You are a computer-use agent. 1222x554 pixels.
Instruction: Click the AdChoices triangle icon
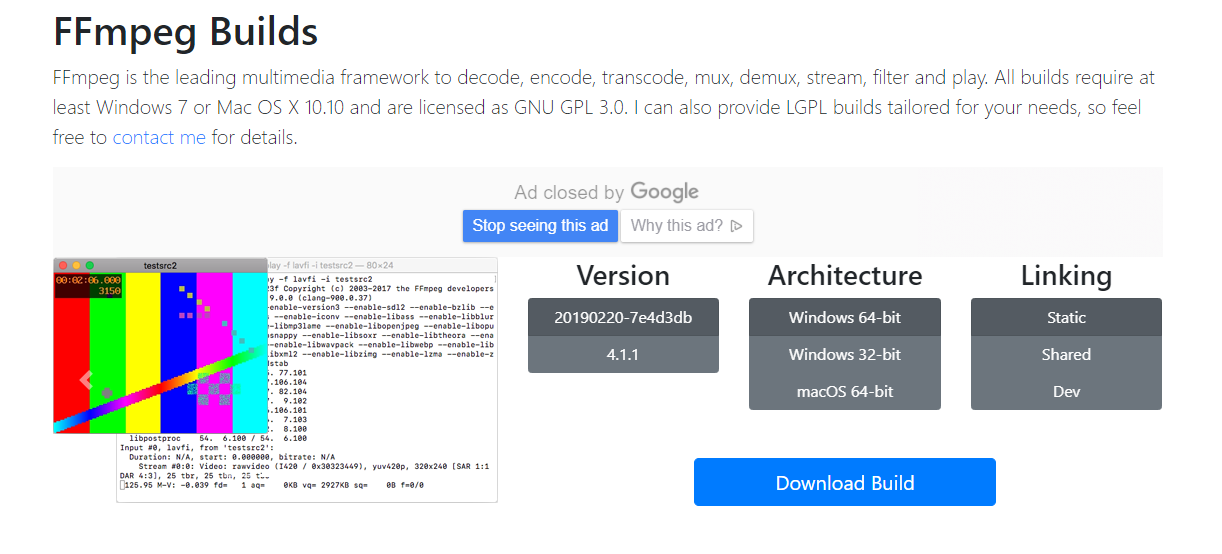(x=737, y=226)
